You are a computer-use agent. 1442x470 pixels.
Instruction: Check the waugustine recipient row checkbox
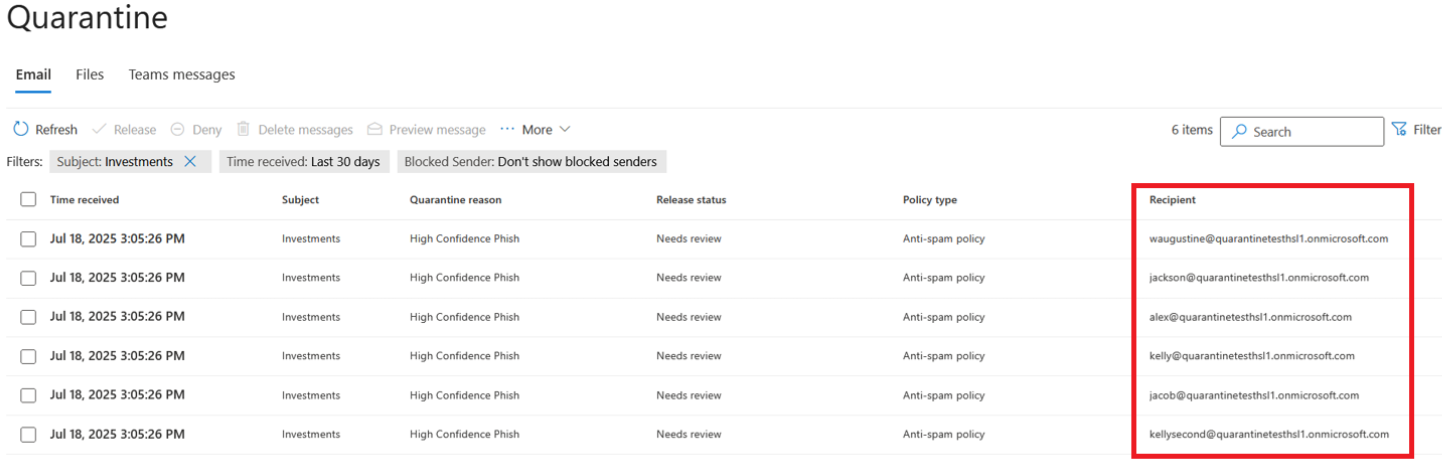[x=28, y=239]
